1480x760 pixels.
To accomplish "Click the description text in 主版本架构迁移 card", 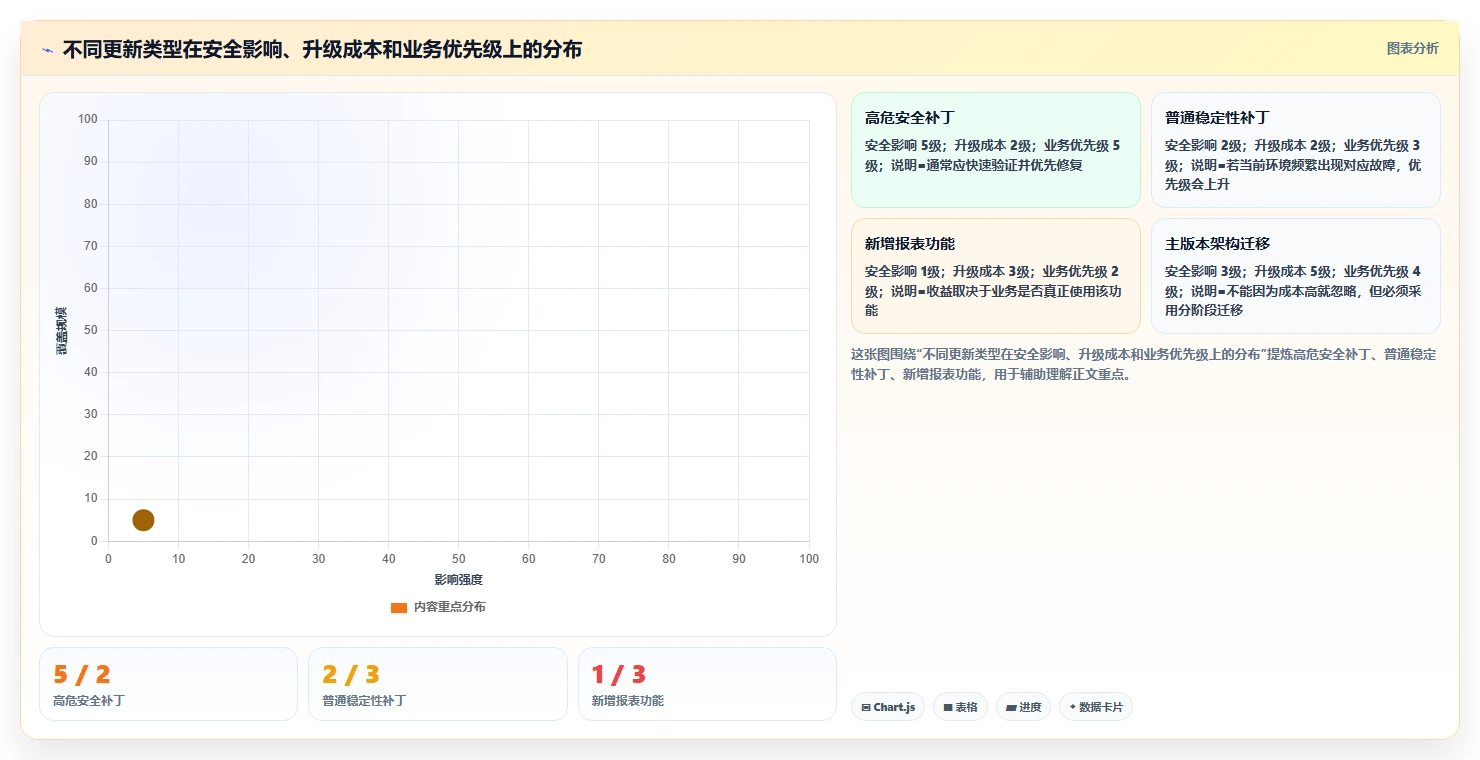I will [x=1293, y=291].
